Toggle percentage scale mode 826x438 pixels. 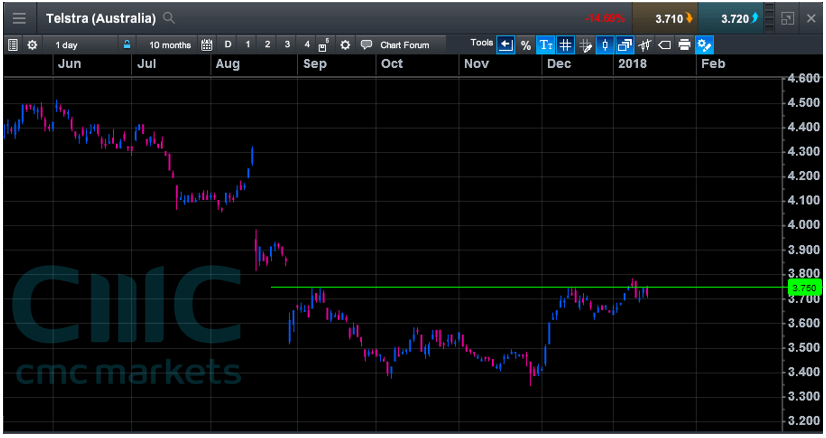click(526, 46)
